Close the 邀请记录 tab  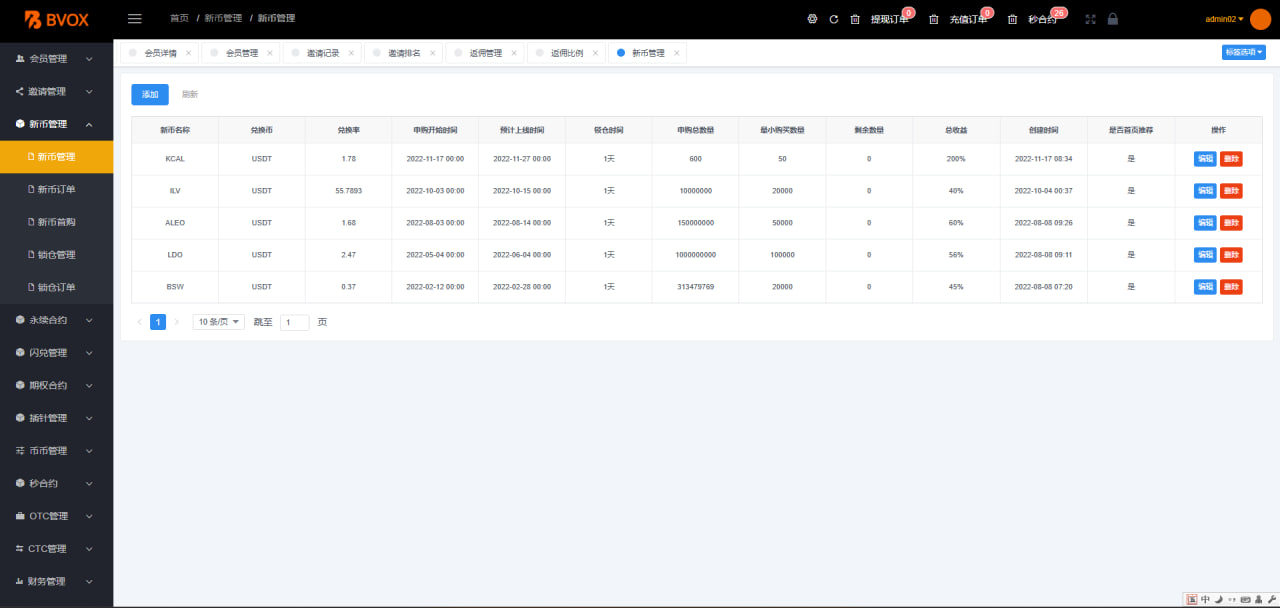[351, 53]
